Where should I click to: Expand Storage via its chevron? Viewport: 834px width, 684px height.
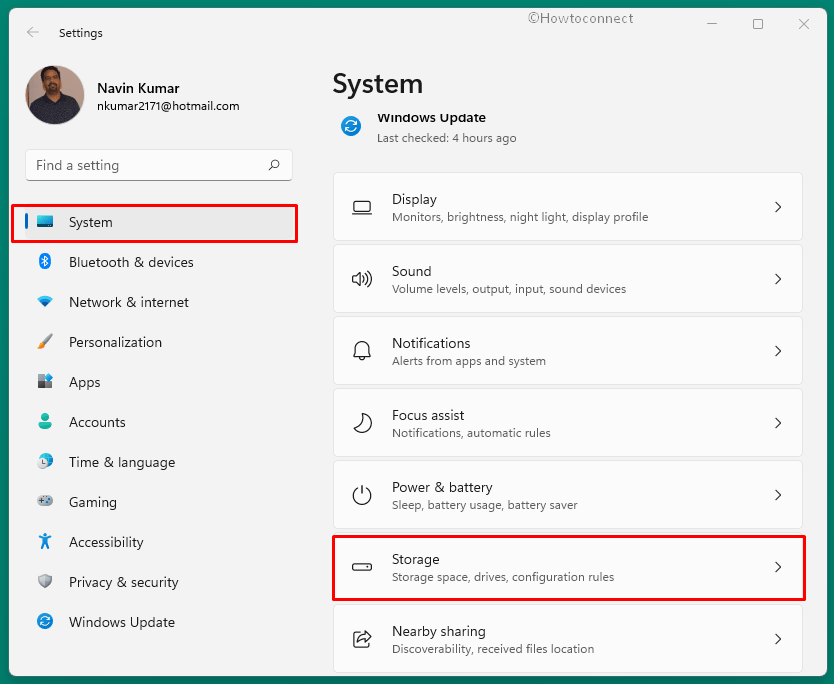pos(778,567)
